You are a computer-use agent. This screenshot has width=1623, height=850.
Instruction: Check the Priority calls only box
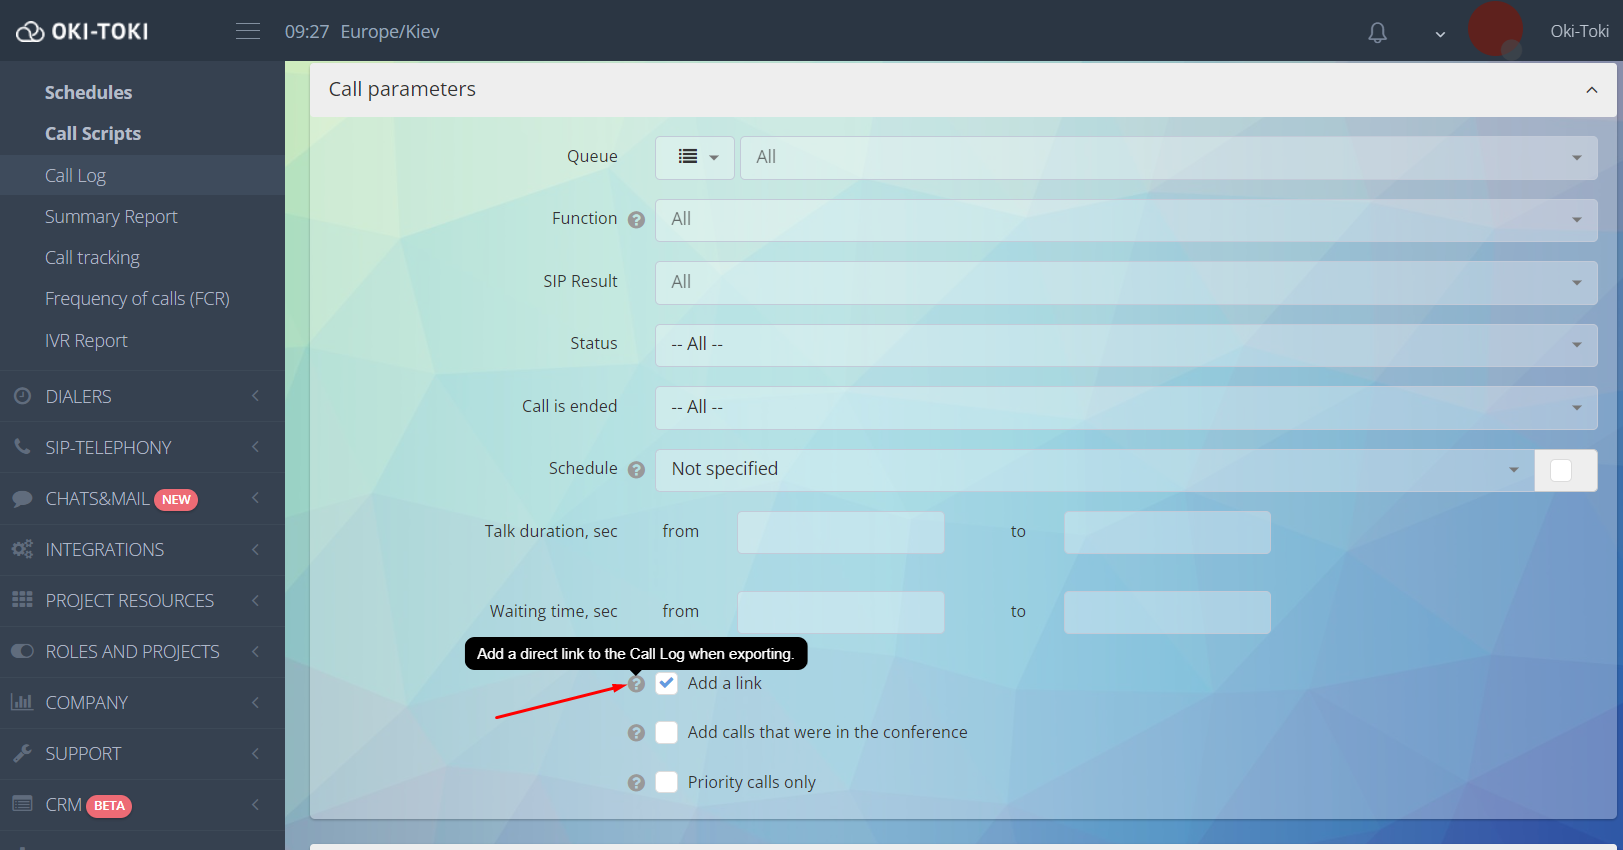667,782
